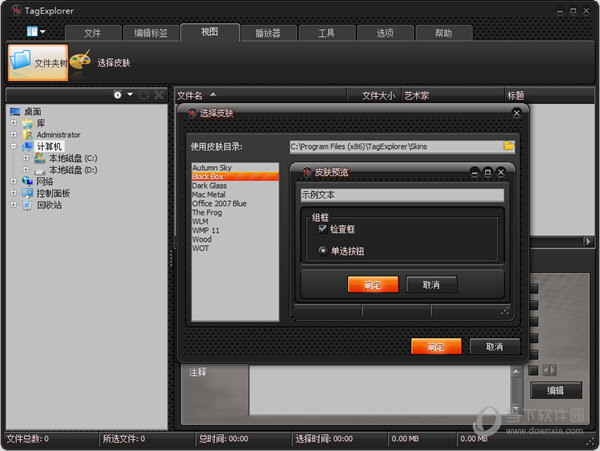Viewport: 600px width, 451px height.
Task: Open the 选项 tab
Action: [x=385, y=33]
